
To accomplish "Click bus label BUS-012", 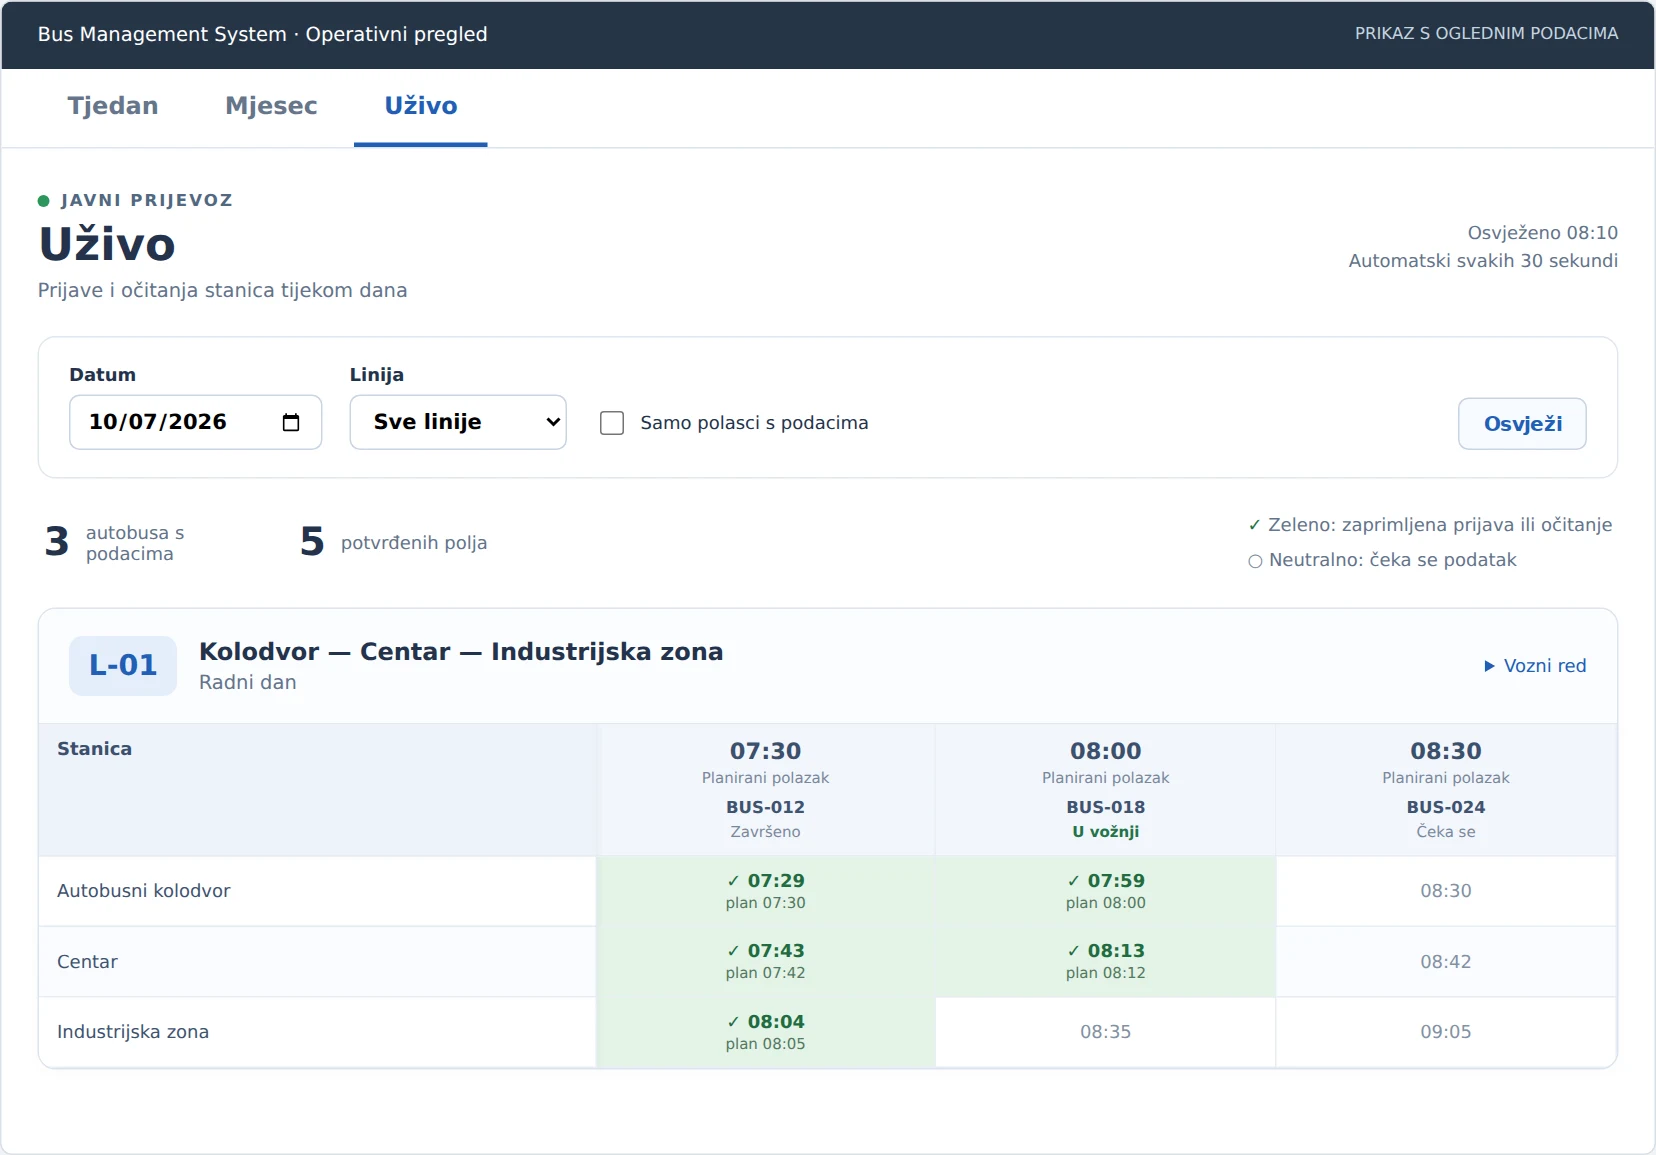I will coord(766,807).
